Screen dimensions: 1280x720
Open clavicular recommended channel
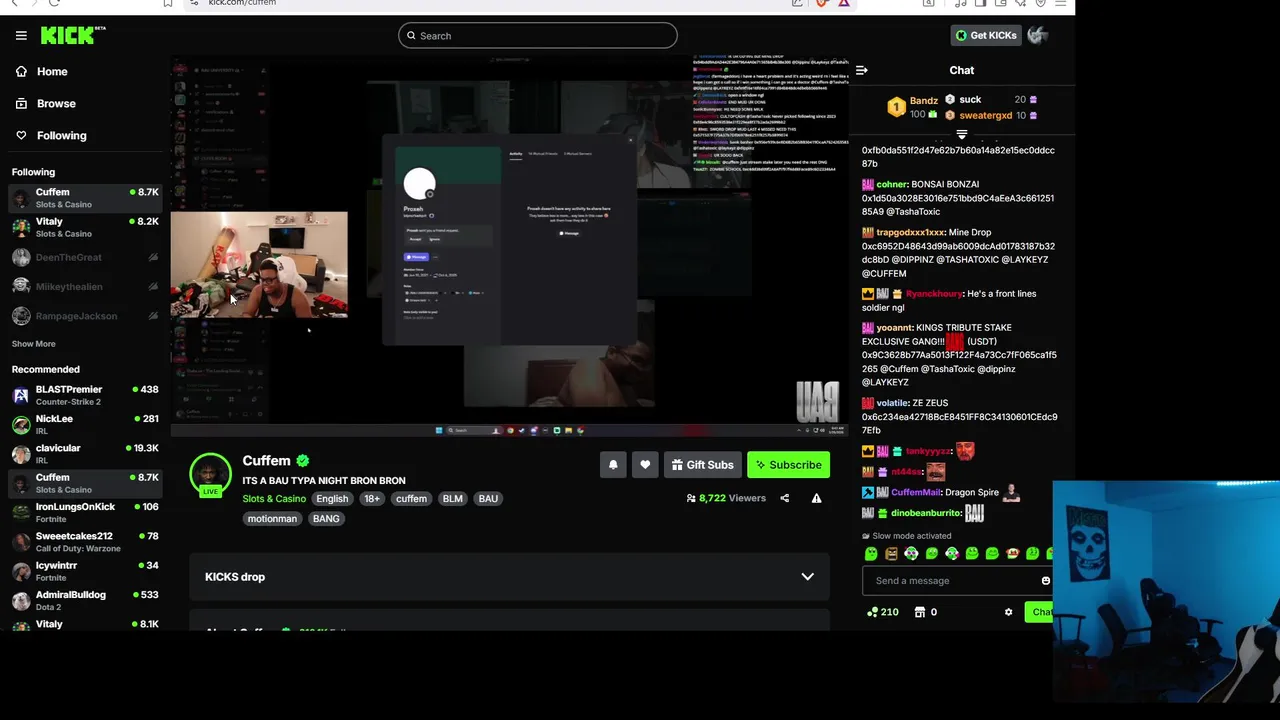85,453
